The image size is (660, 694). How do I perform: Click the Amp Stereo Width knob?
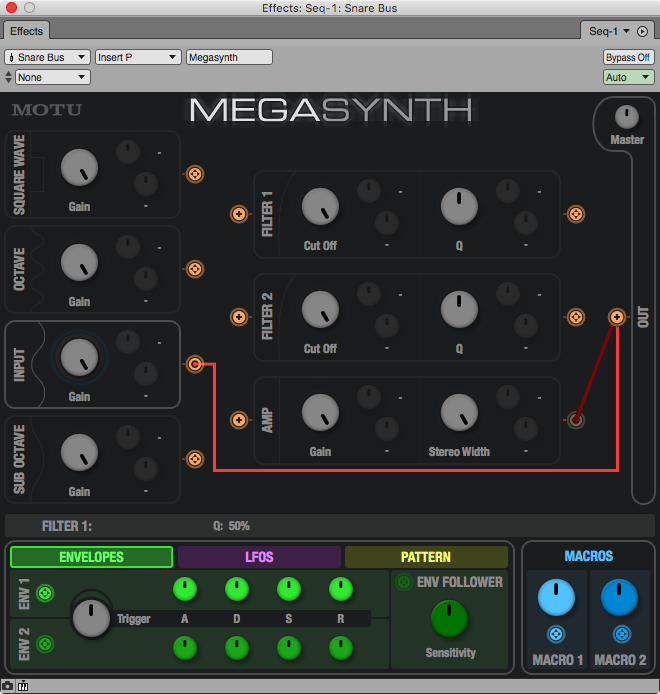point(459,413)
